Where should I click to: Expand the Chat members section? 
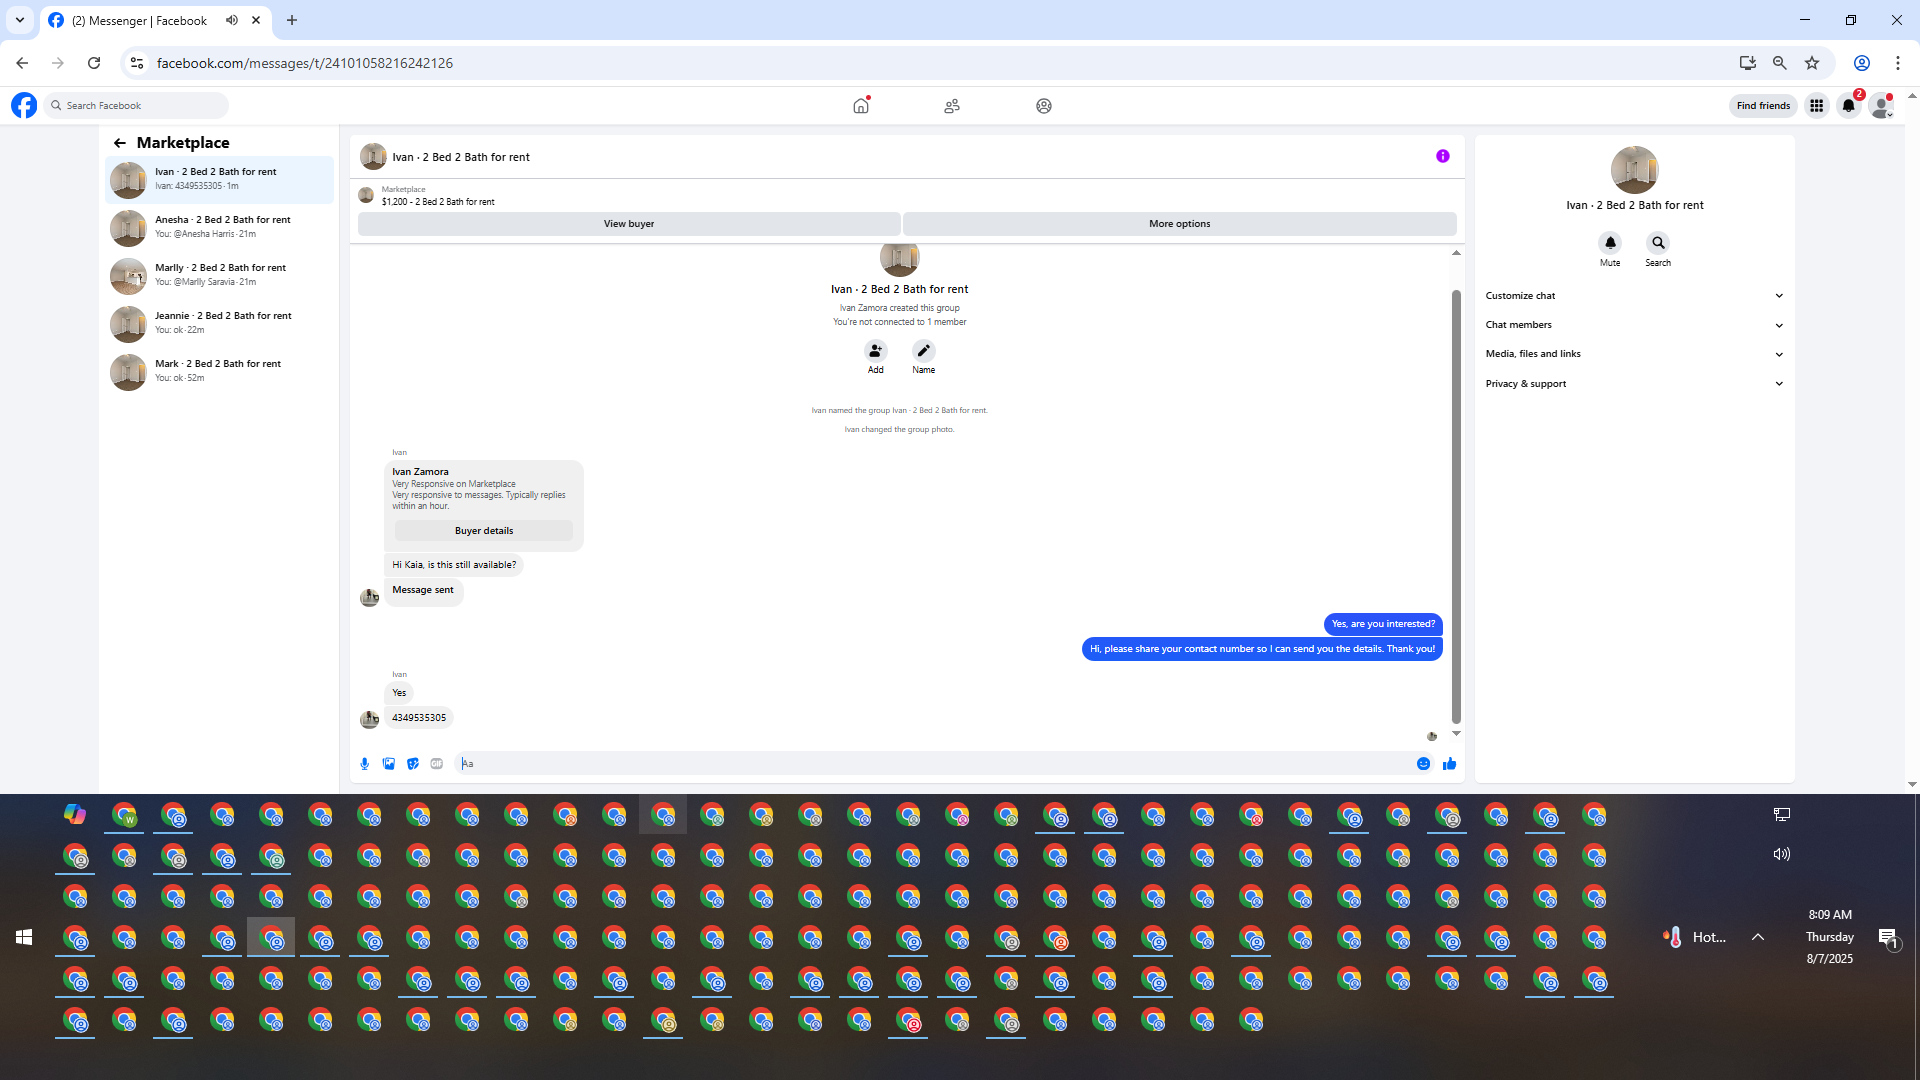coord(1634,325)
